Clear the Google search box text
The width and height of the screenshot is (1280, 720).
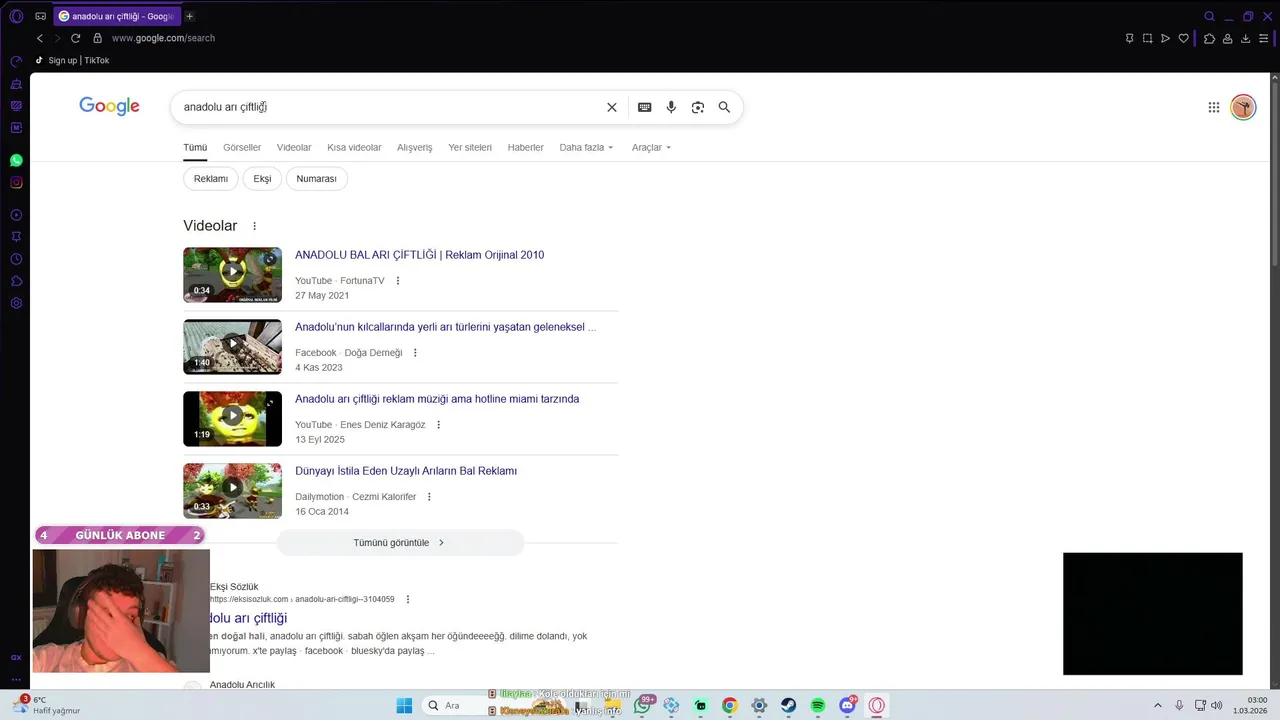(612, 107)
